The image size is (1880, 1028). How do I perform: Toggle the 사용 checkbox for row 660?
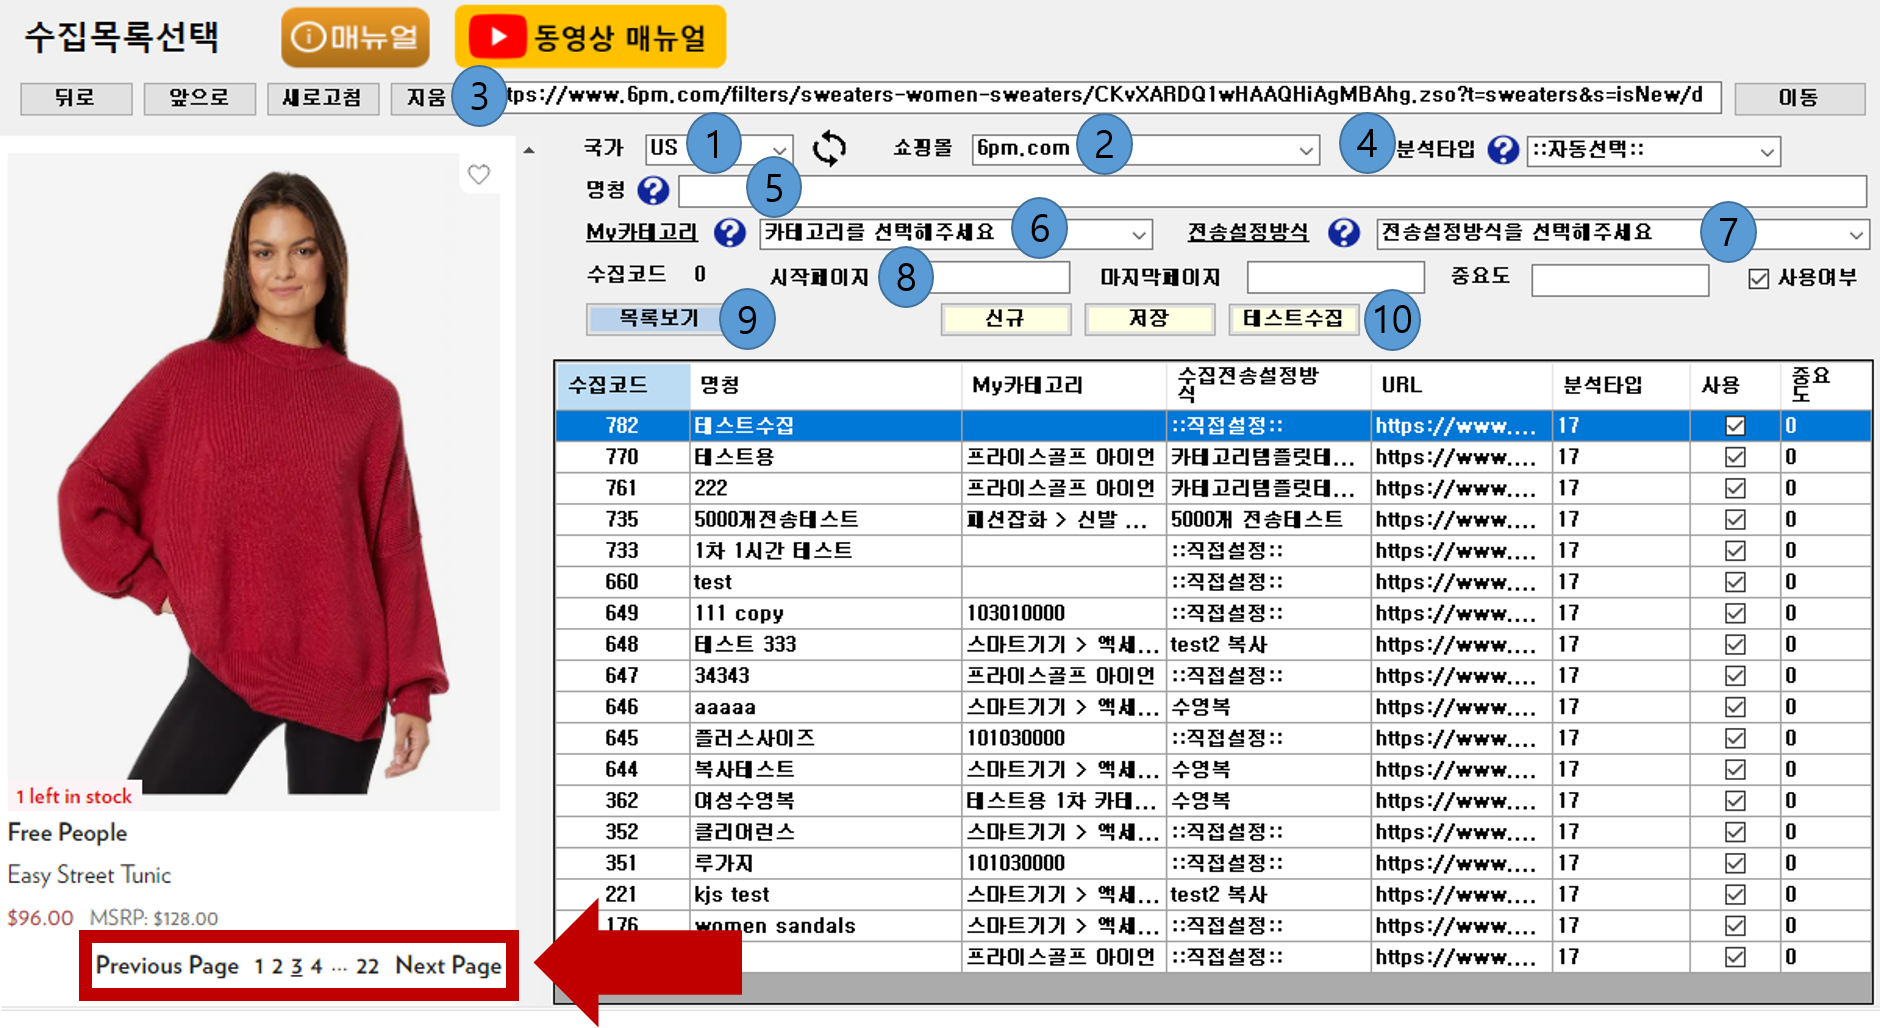tap(1735, 582)
